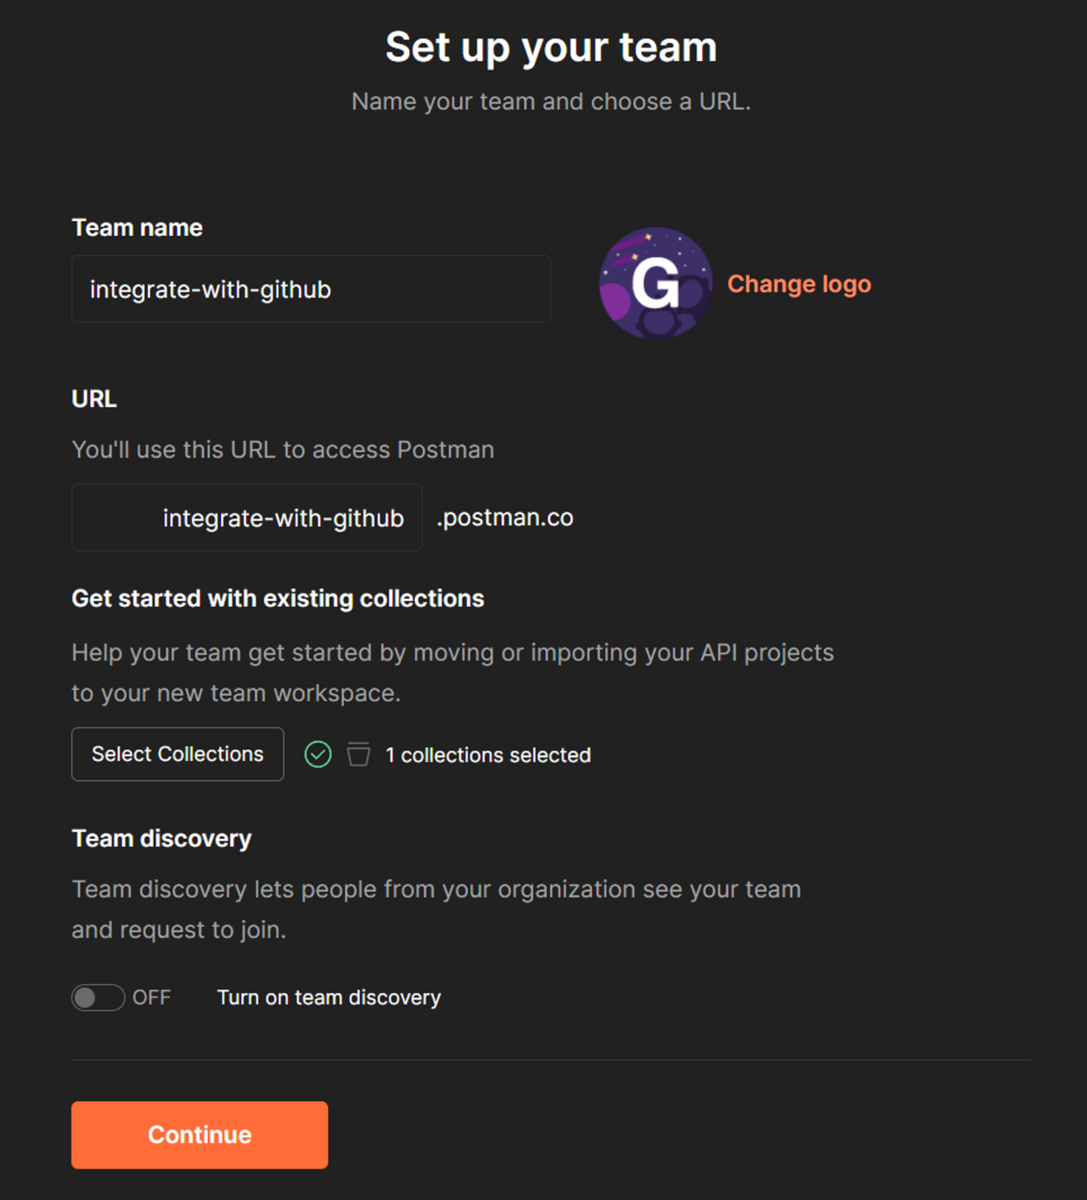This screenshot has width=1087, height=1200.
Task: Enable the team discovery toggle switch
Action: [x=98, y=997]
